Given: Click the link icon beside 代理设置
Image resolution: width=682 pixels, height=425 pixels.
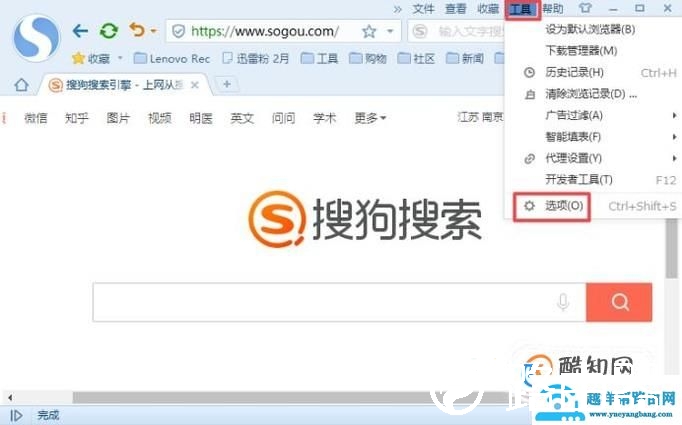Looking at the screenshot, I should (x=529, y=158).
